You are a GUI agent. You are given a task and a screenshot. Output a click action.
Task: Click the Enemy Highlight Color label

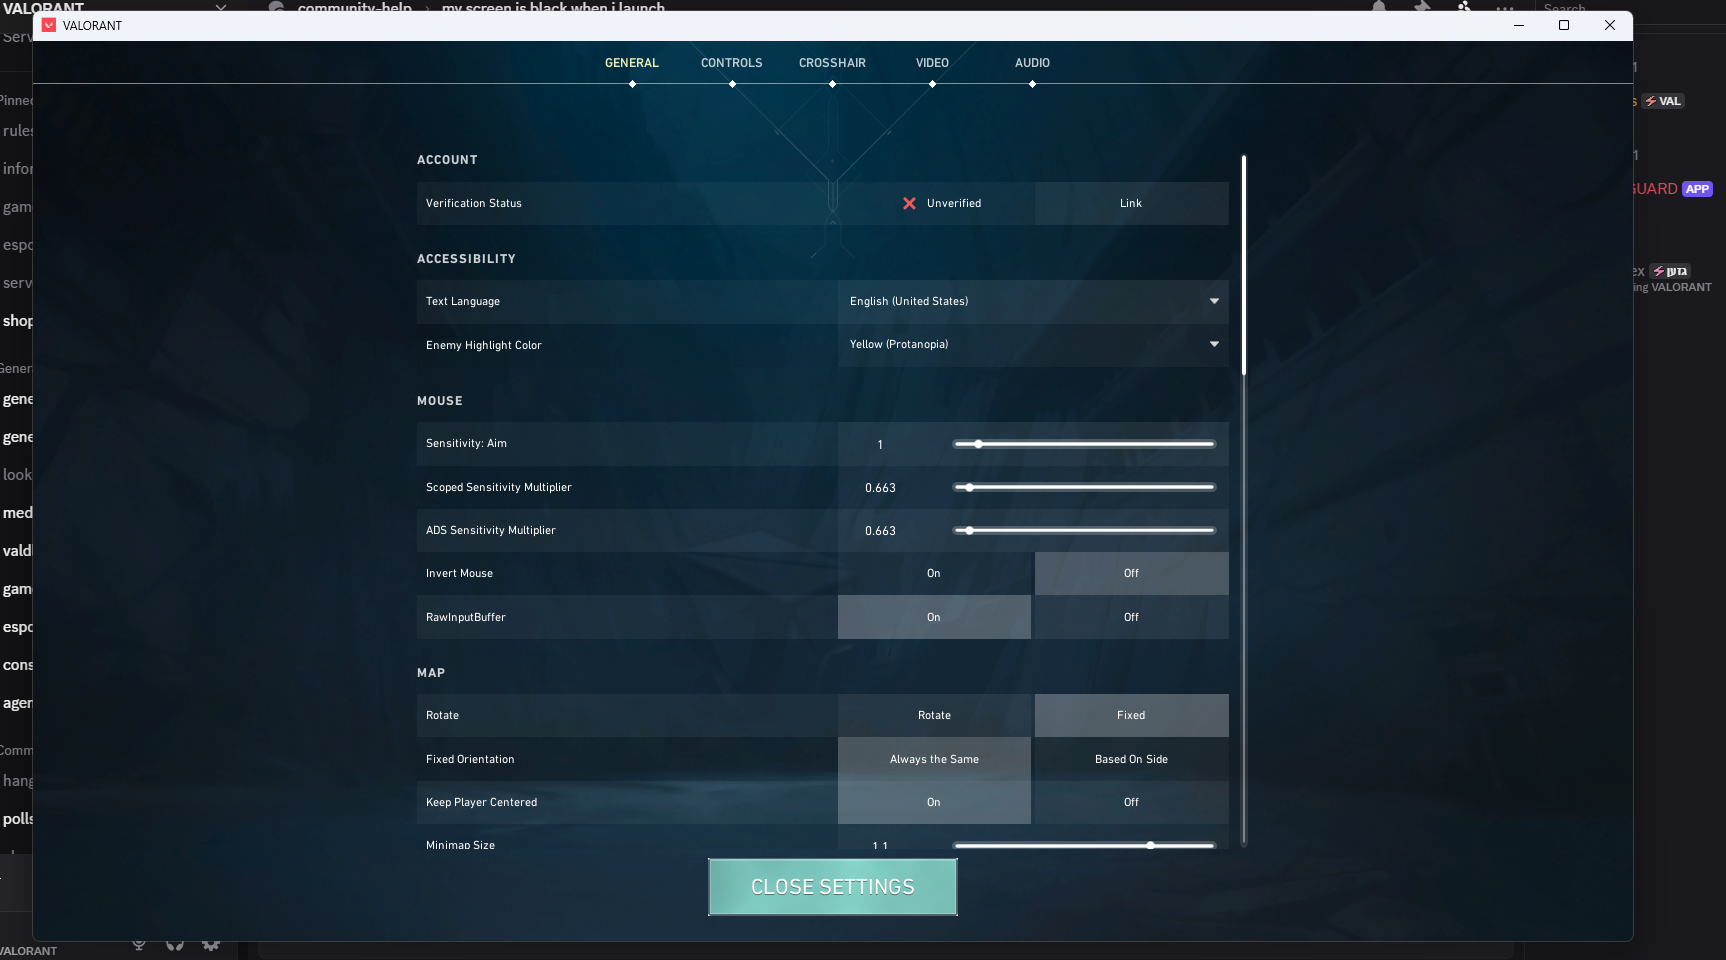tap(484, 346)
